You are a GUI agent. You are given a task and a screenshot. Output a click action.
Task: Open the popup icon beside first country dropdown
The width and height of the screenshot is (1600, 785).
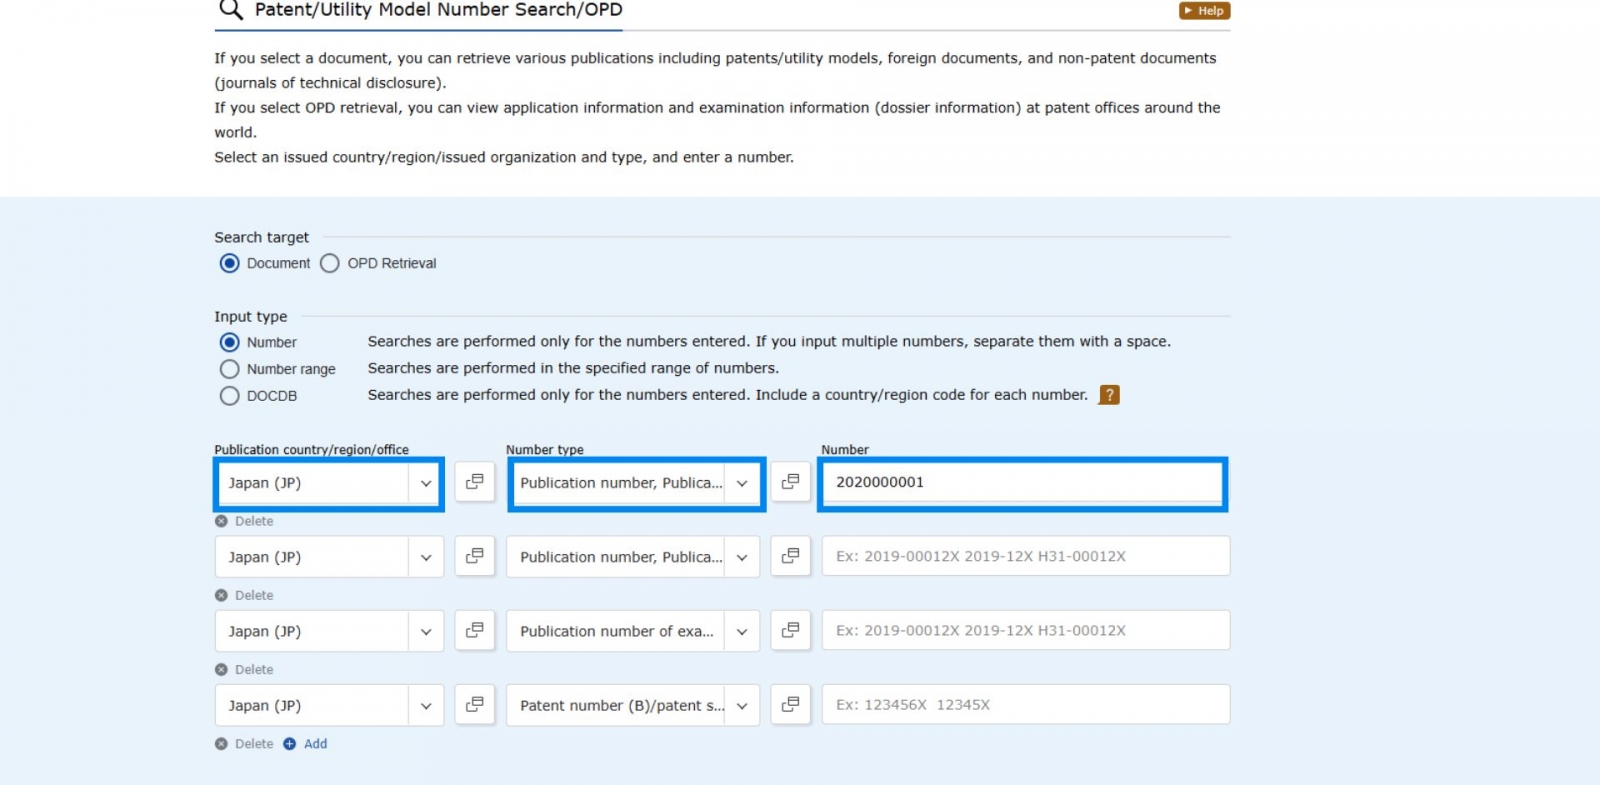[x=475, y=482]
